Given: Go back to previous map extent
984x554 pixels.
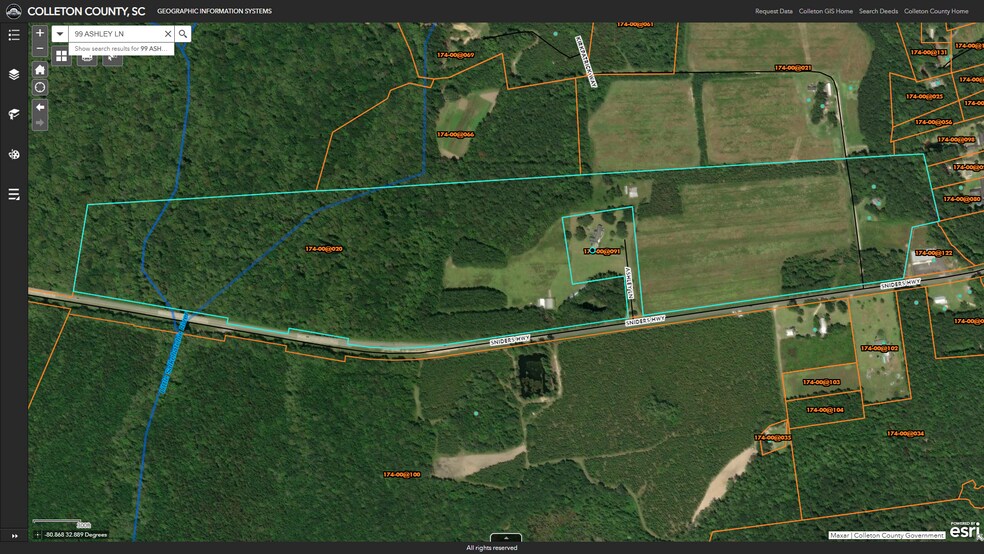Looking at the screenshot, I should (40, 106).
